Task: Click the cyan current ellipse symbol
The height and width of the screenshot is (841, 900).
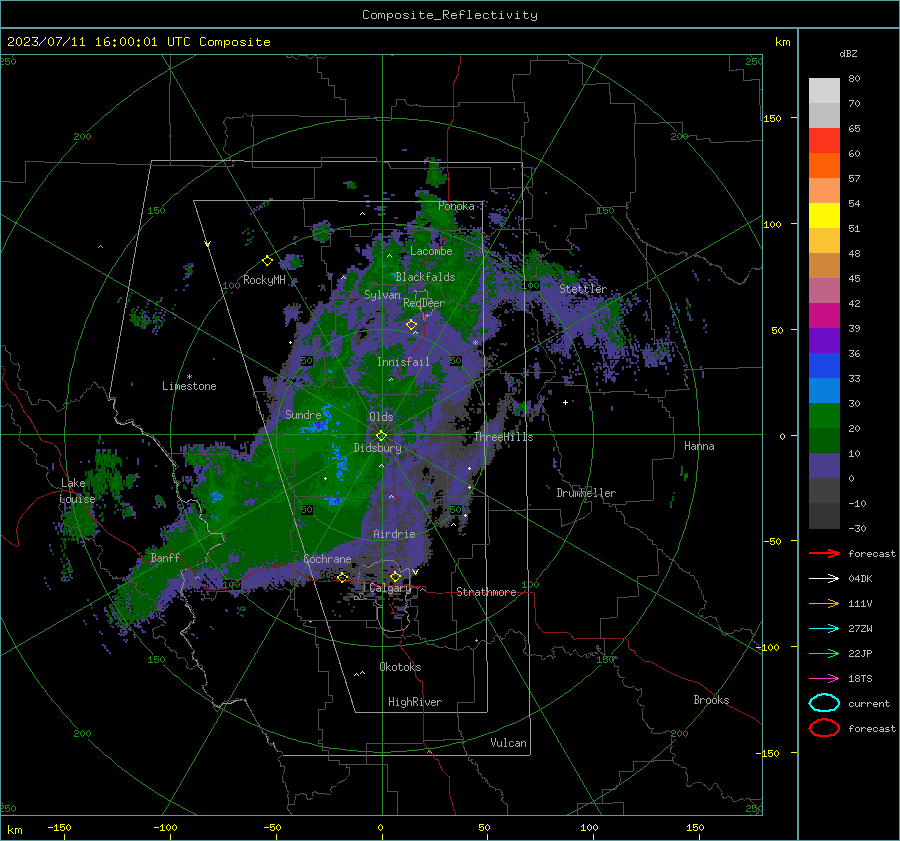Action: click(x=824, y=703)
